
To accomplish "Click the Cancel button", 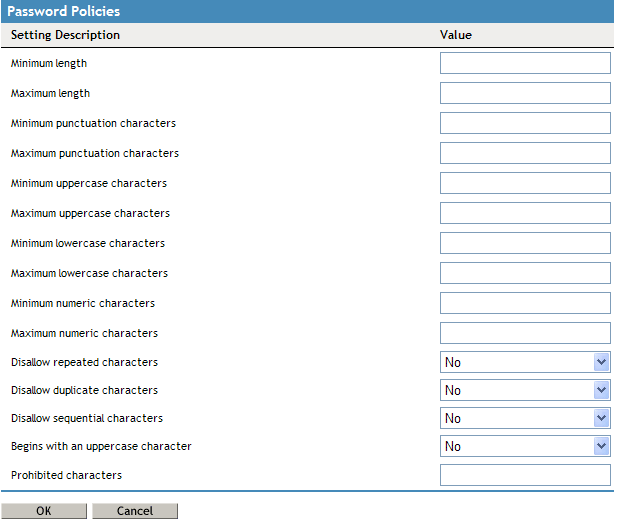I will 135,511.
